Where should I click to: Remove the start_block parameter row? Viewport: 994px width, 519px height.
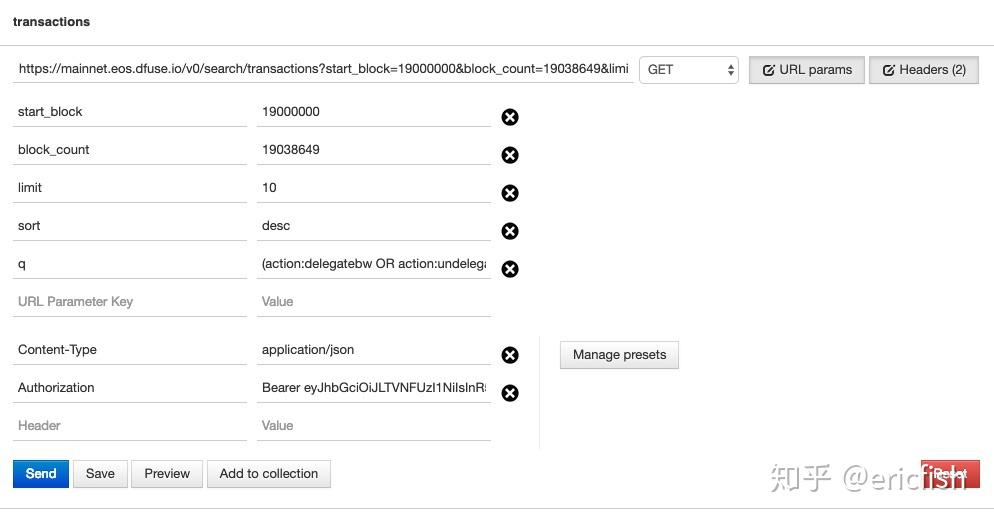pyautogui.click(x=510, y=117)
